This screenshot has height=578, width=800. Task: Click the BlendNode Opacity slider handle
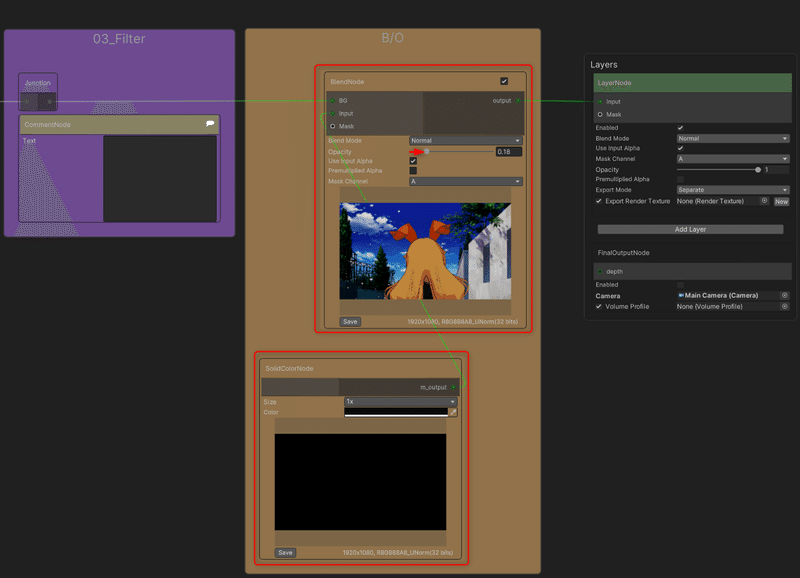[427, 152]
